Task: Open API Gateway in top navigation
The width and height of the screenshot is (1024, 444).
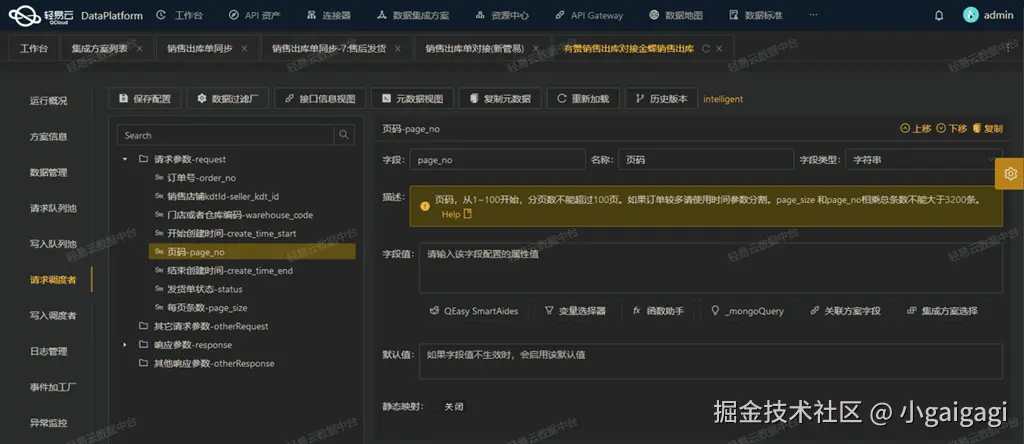Action: [x=588, y=15]
